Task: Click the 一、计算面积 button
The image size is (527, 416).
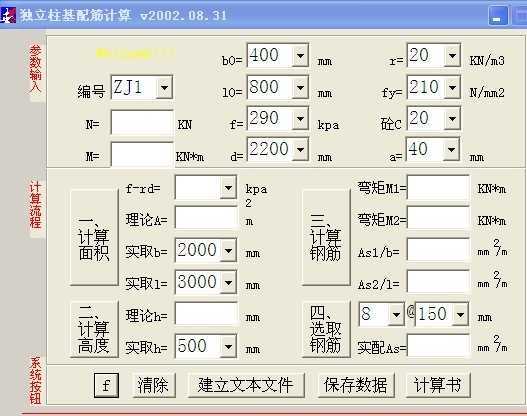Action: tap(94, 238)
